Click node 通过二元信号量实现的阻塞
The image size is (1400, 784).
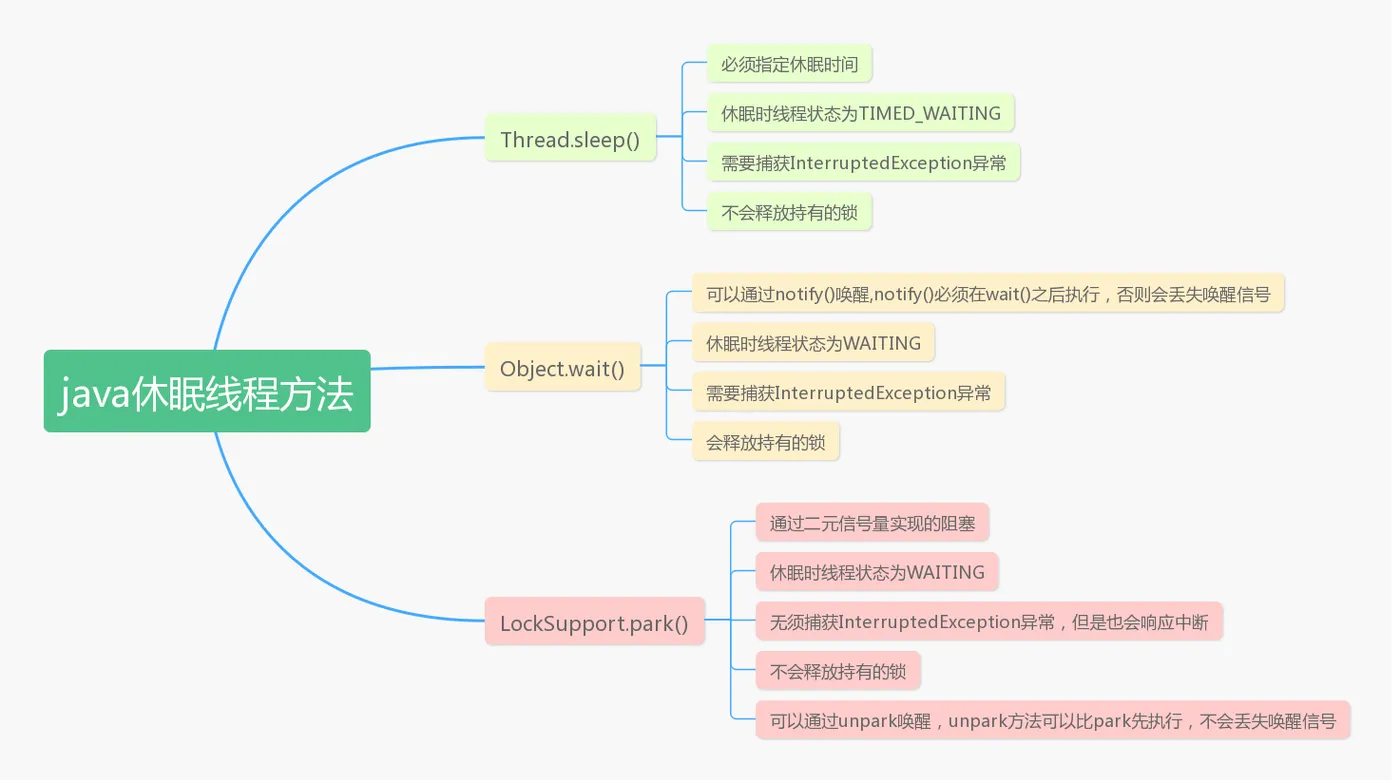pos(872,522)
